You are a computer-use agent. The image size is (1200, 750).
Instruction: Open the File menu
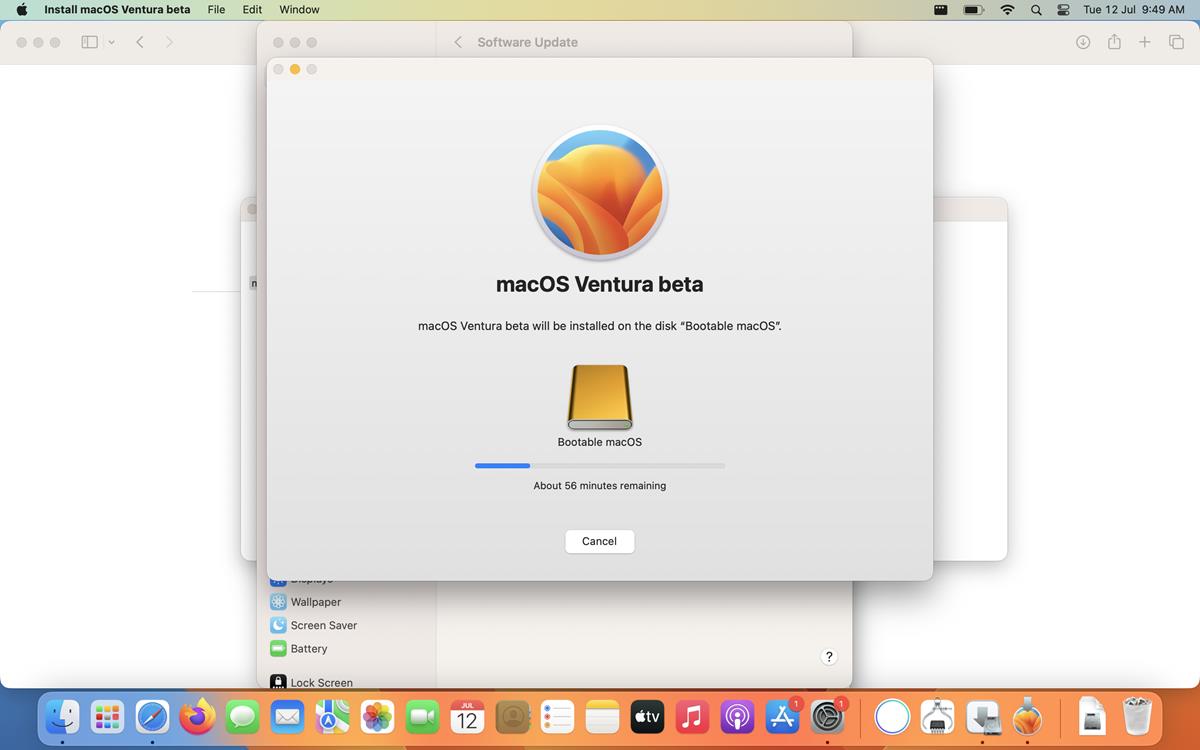coord(216,9)
